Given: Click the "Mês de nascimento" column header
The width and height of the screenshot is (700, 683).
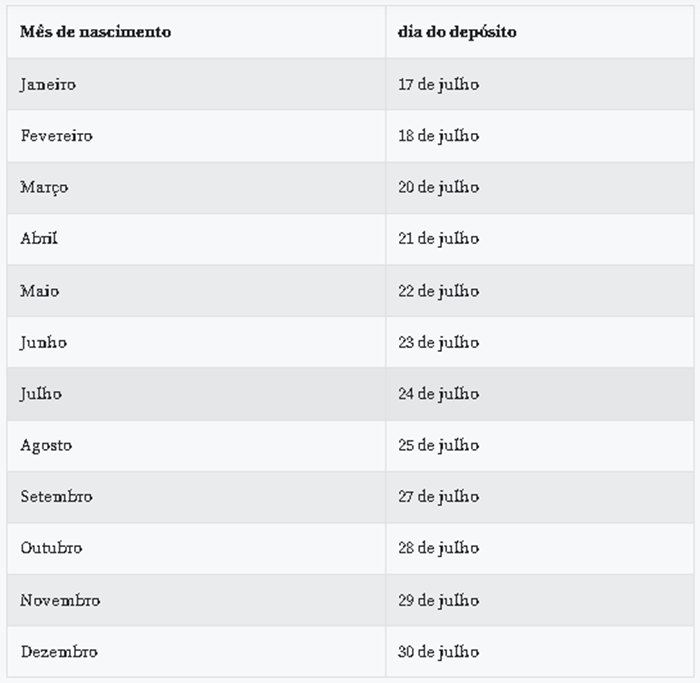Looking at the screenshot, I should point(96,32).
